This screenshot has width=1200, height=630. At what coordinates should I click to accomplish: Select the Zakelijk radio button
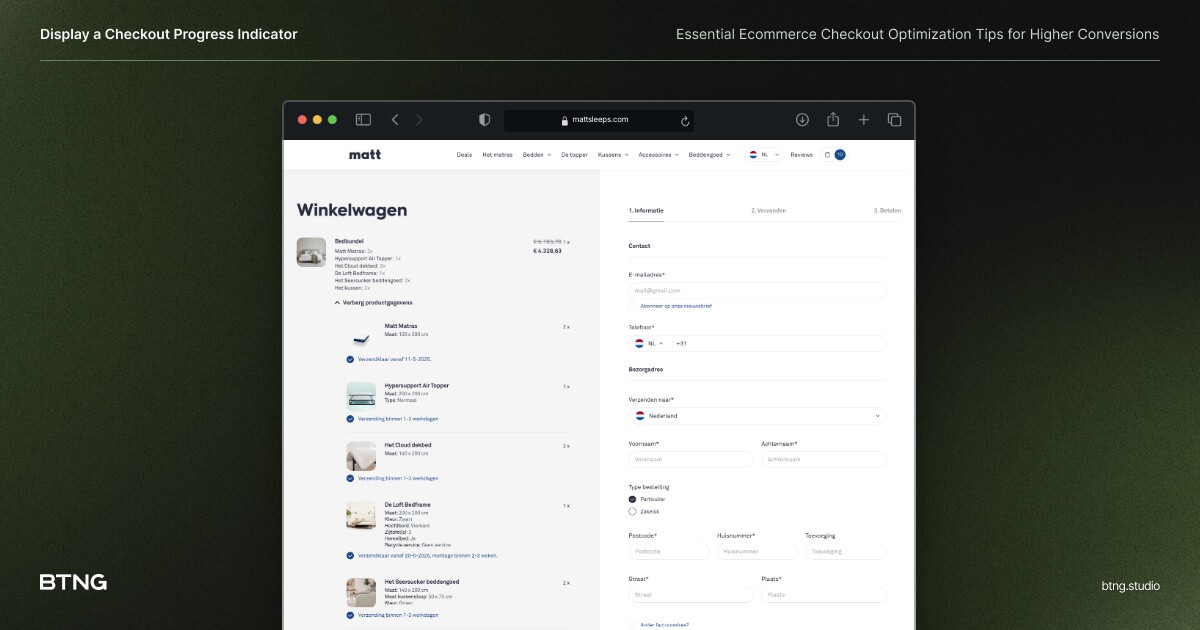click(x=632, y=511)
